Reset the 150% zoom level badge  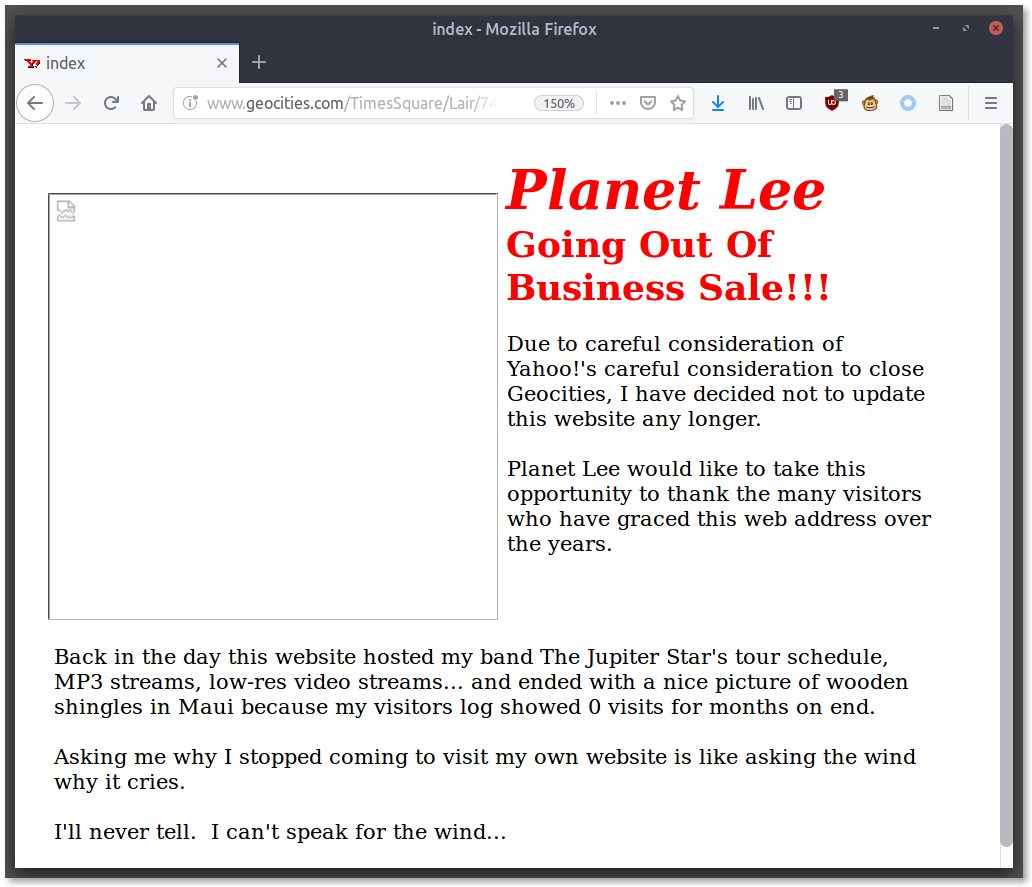tap(559, 103)
